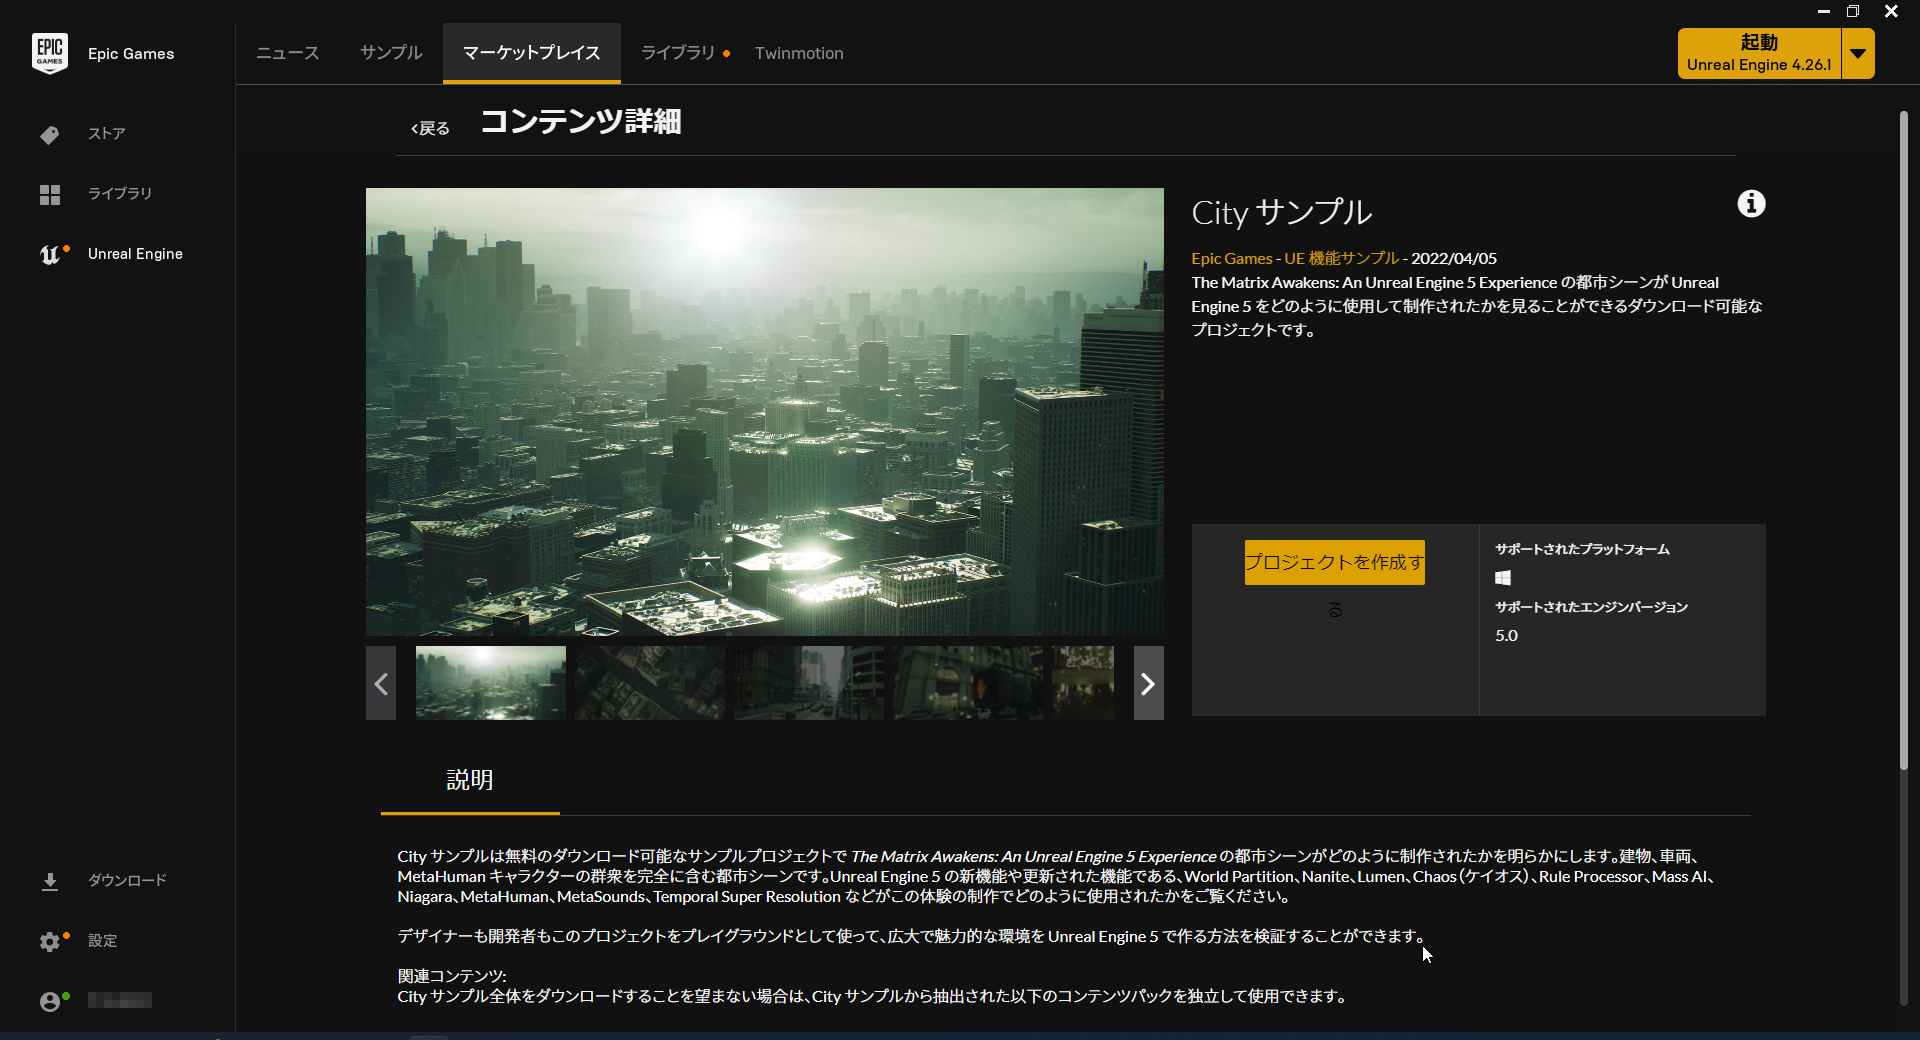Click the supported engine version 5.0
This screenshot has width=1920, height=1040.
pos(1506,636)
